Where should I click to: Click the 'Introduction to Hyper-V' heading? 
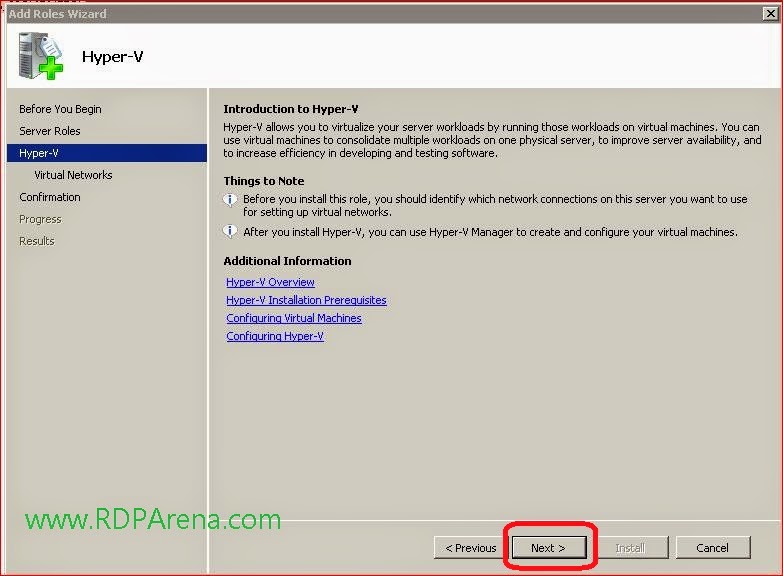point(291,109)
